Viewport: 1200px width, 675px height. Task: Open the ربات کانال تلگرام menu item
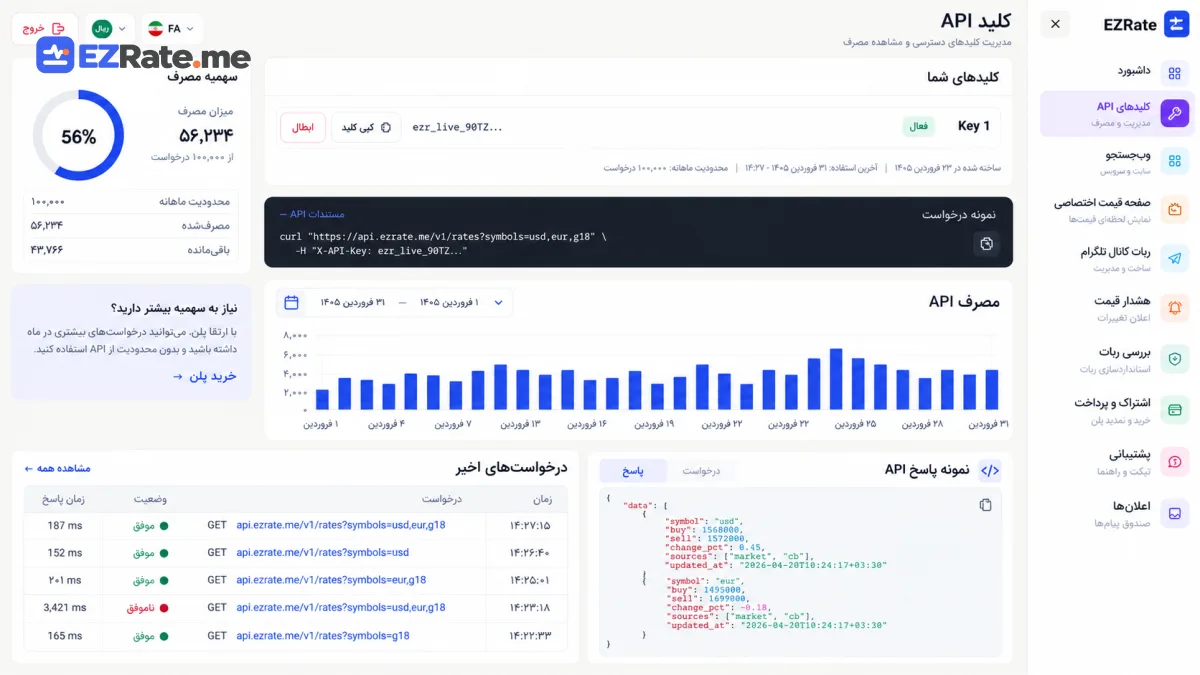click(1117, 258)
